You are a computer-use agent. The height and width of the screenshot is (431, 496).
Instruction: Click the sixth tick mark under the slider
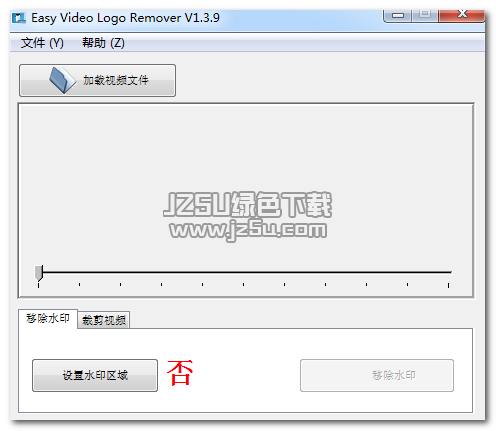(x=243, y=284)
